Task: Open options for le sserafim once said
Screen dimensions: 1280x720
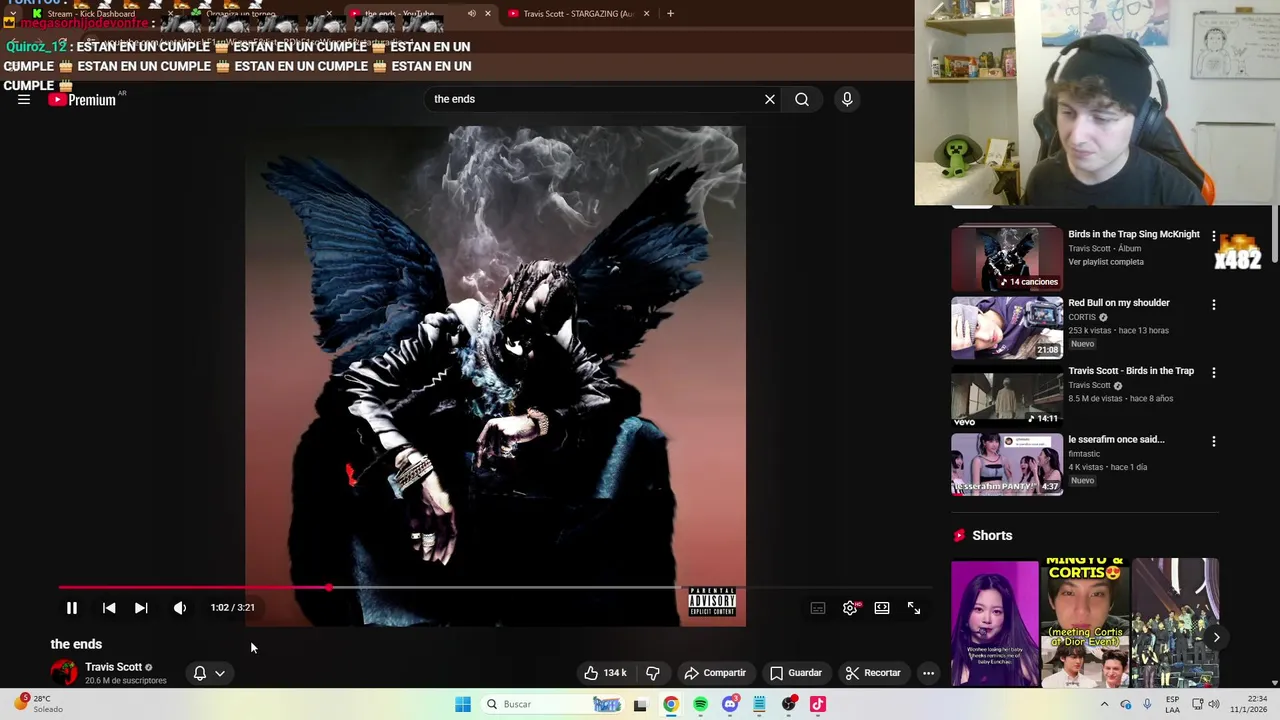Action: point(1214,441)
